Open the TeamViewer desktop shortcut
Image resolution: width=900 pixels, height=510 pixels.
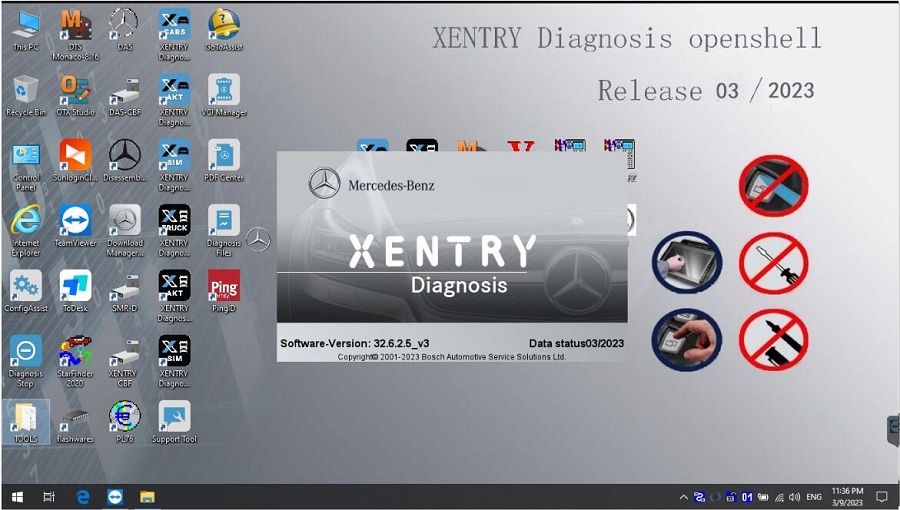click(x=75, y=227)
